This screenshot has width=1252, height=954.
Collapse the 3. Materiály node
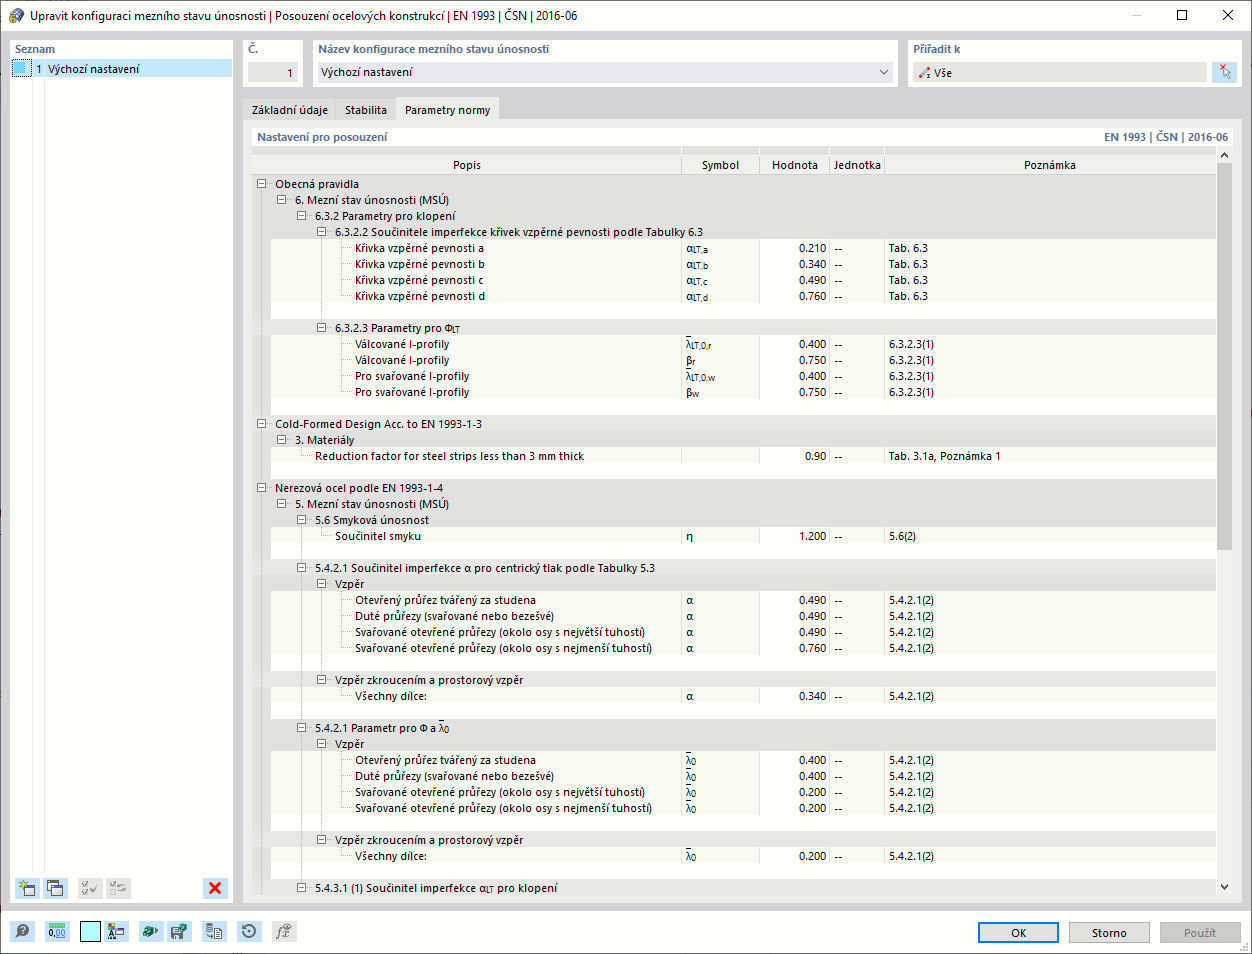[x=282, y=440]
